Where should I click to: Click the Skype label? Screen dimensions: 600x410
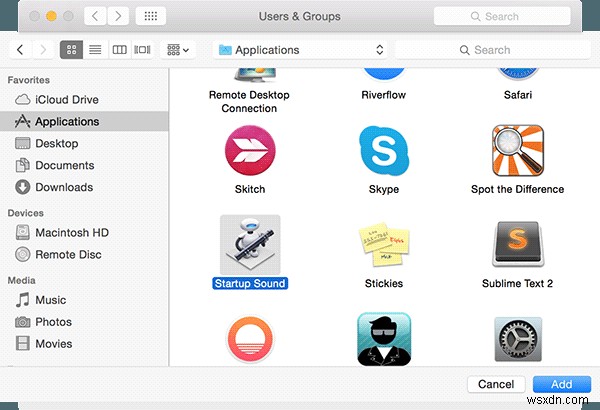pos(384,189)
